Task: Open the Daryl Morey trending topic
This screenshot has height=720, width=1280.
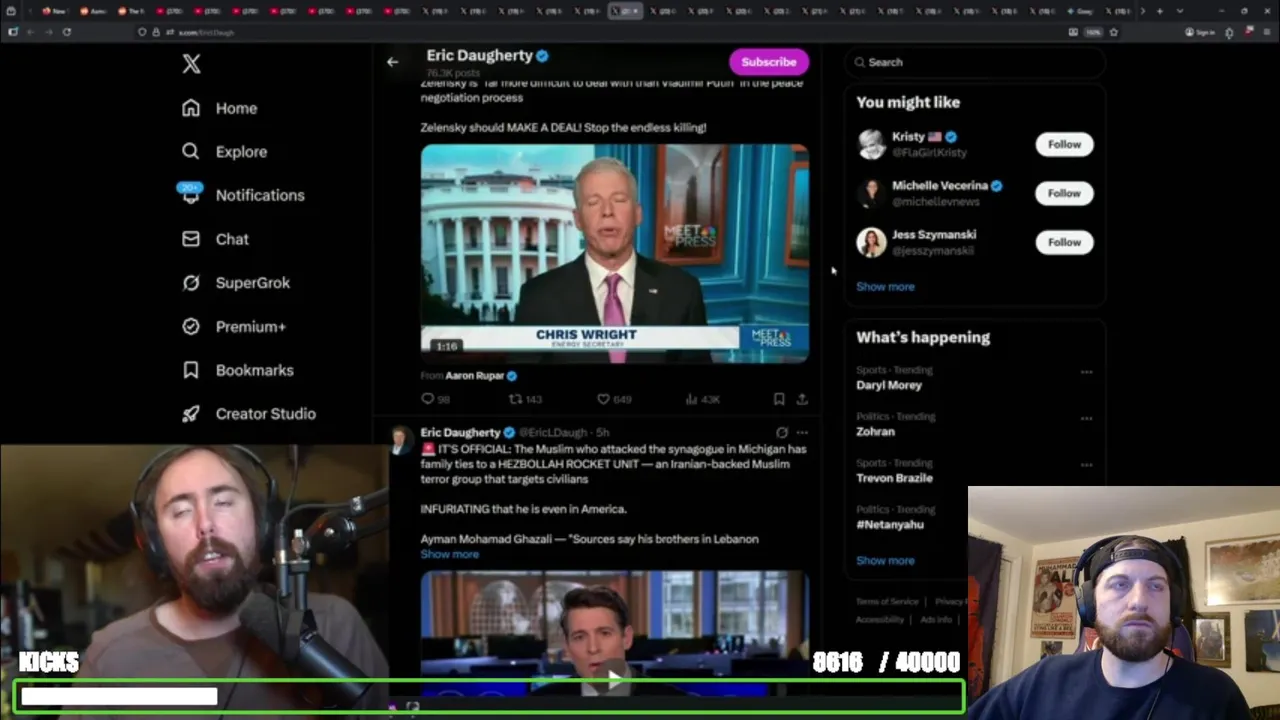Action: click(x=889, y=385)
